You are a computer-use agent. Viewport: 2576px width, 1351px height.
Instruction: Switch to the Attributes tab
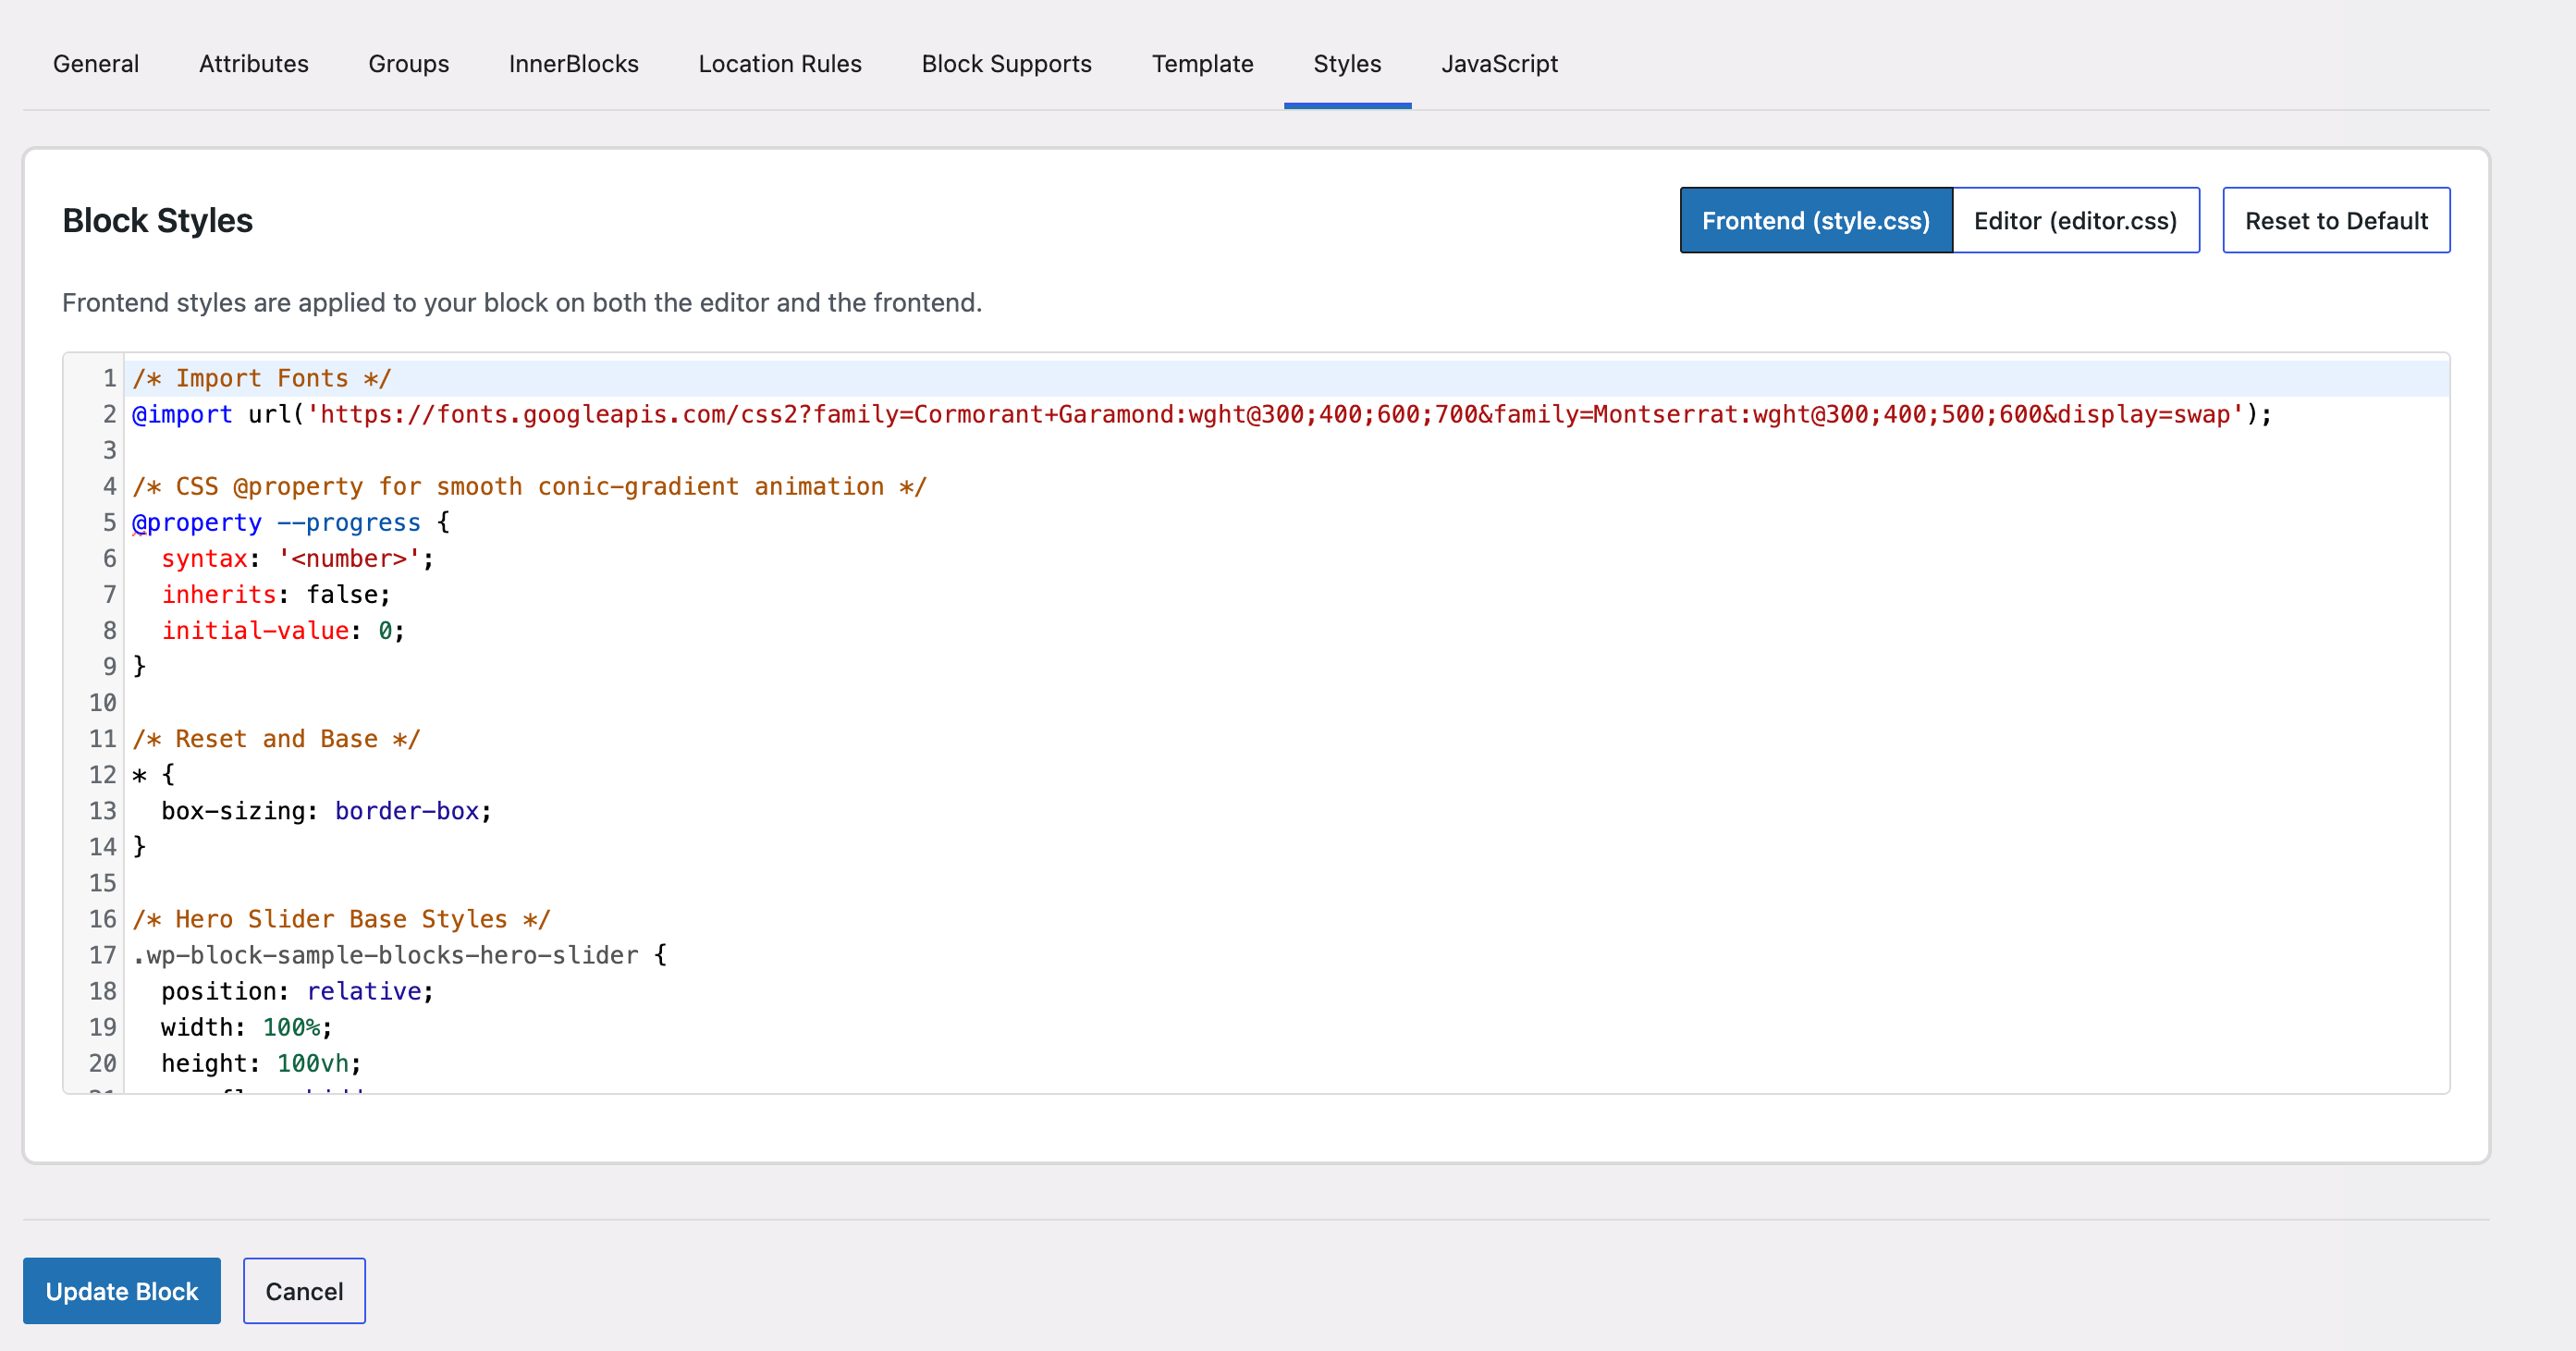click(x=254, y=64)
